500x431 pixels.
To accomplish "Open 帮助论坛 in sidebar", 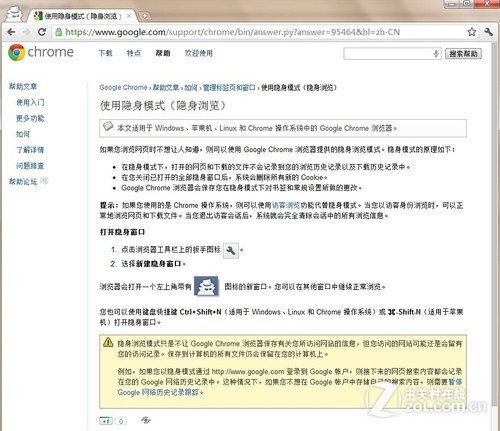I will pyautogui.click(x=23, y=182).
